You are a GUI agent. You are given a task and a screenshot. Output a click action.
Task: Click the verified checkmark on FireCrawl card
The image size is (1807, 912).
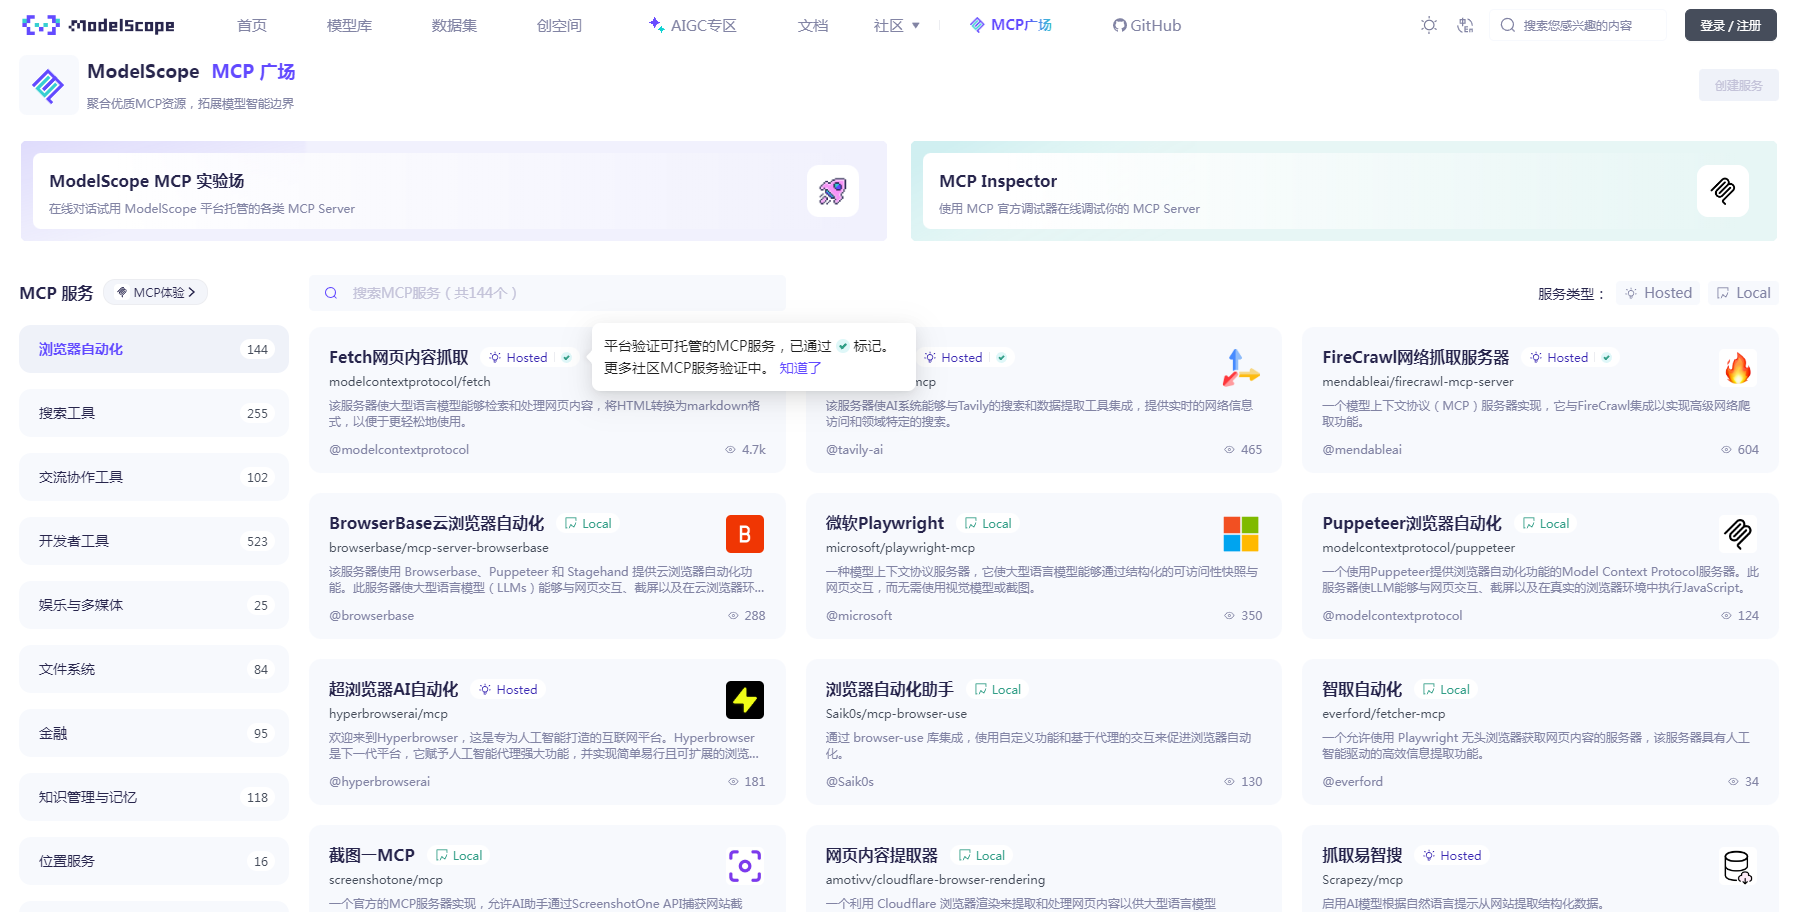tap(1606, 357)
